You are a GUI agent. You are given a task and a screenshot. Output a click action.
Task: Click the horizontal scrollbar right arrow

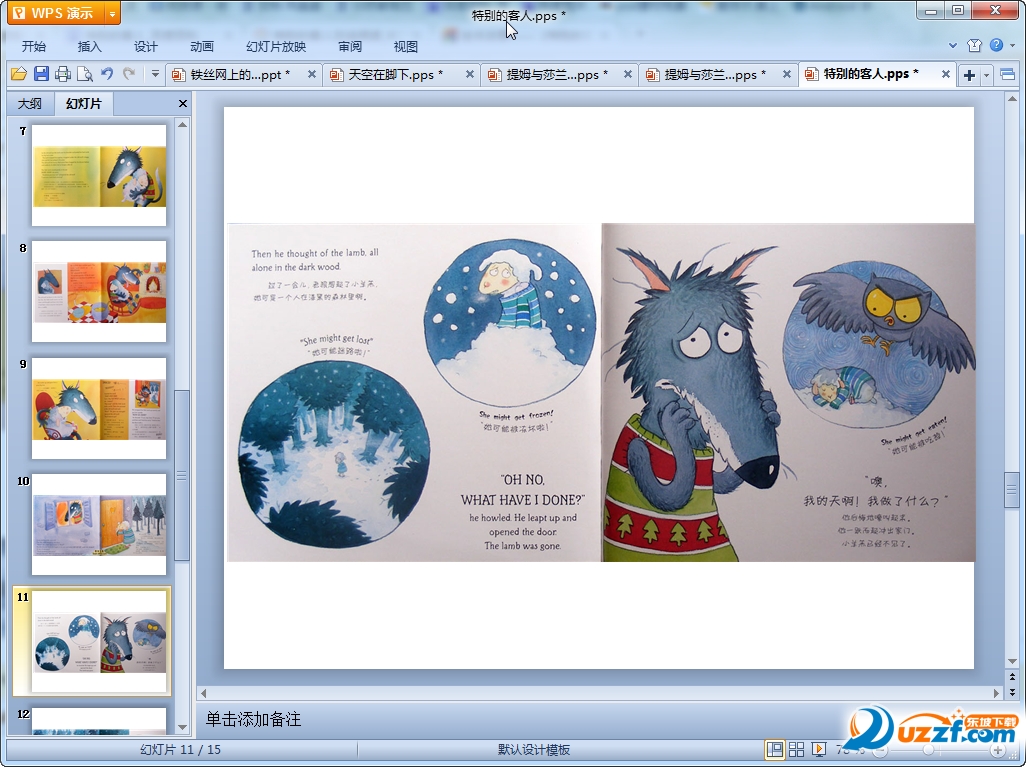click(x=997, y=693)
